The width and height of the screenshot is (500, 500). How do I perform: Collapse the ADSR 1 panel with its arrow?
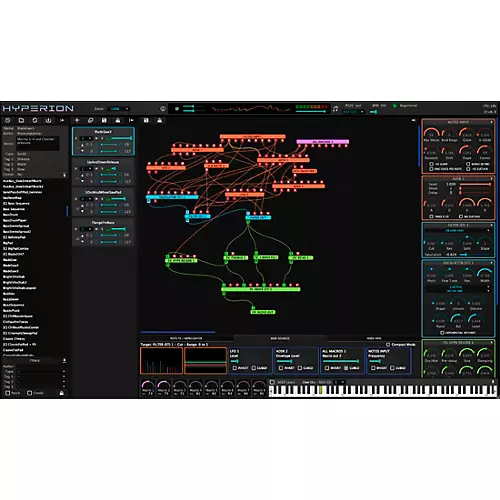click(x=491, y=179)
